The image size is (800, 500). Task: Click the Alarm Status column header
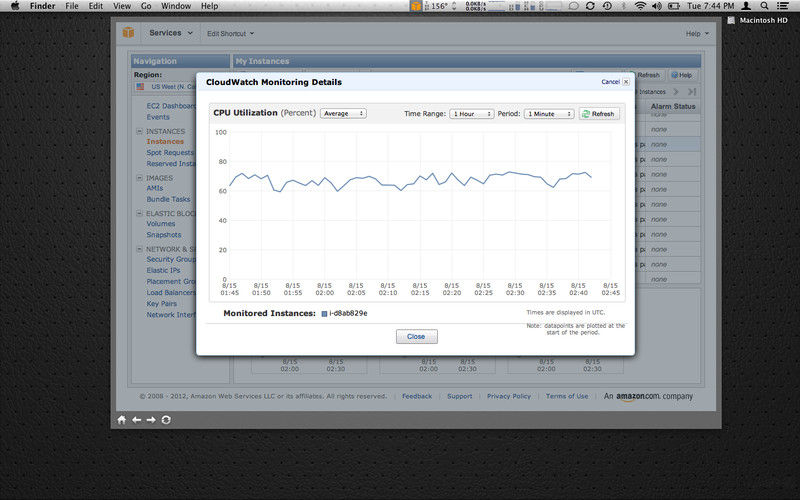[673, 107]
